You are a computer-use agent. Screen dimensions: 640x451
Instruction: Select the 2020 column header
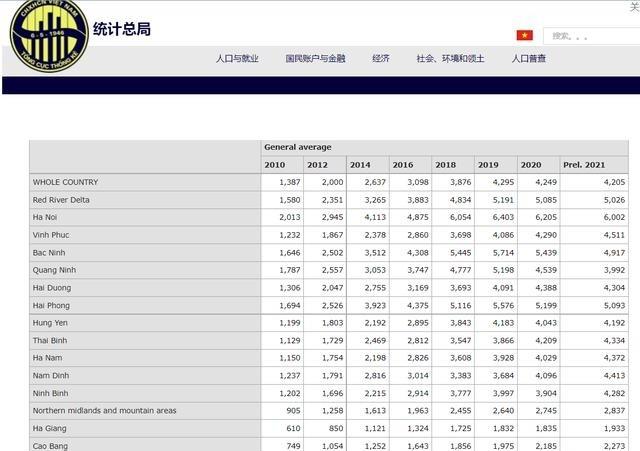pyautogui.click(x=538, y=165)
